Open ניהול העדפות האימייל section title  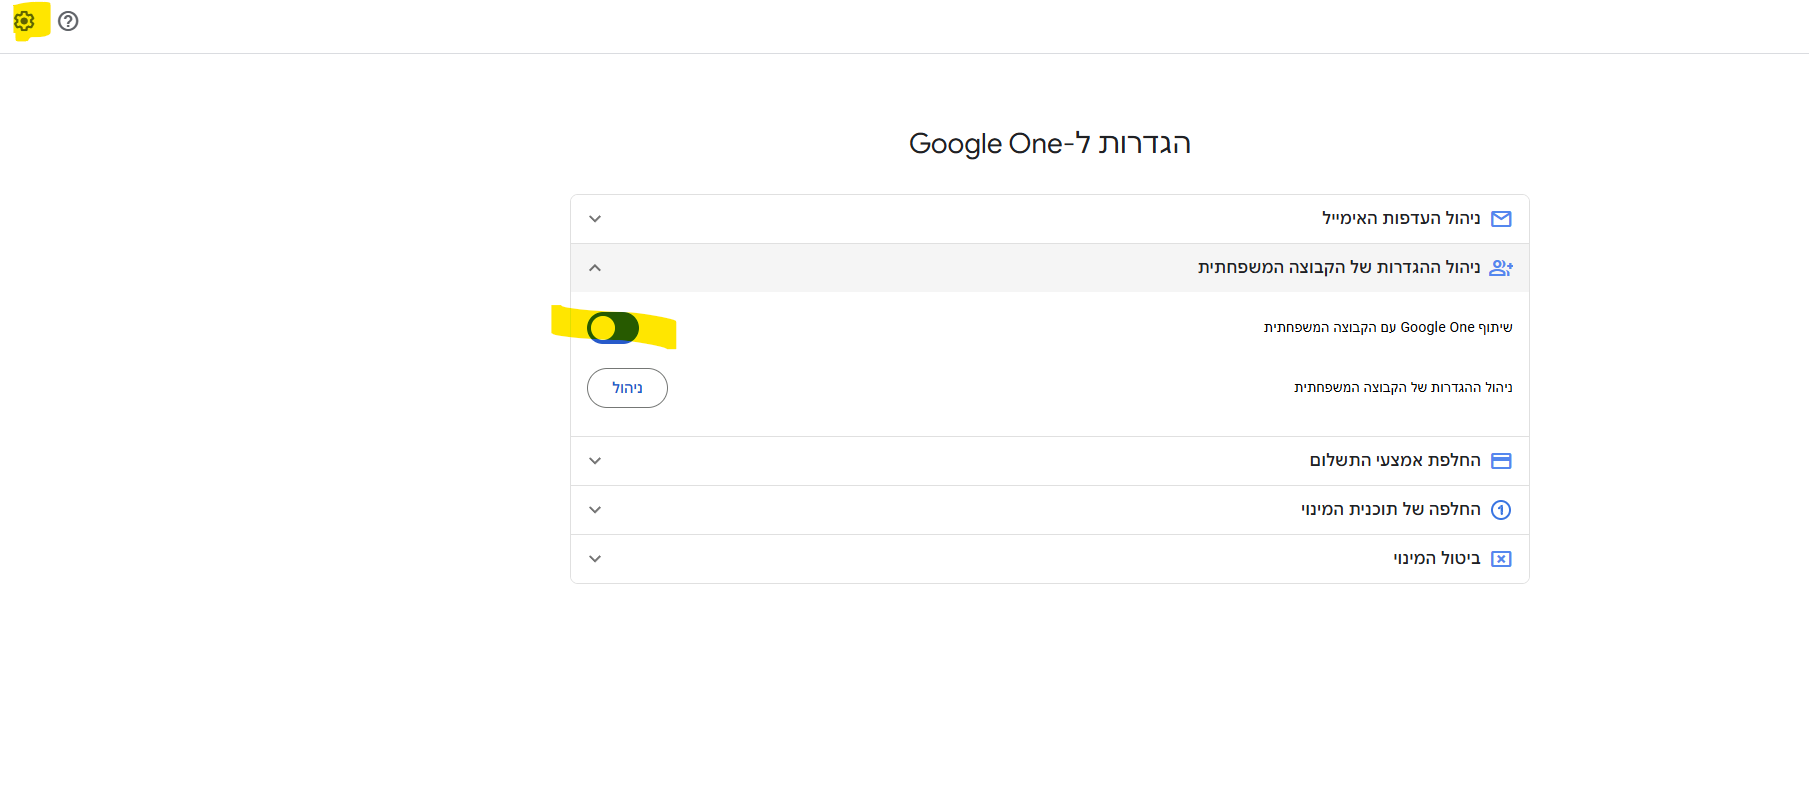[1400, 218]
